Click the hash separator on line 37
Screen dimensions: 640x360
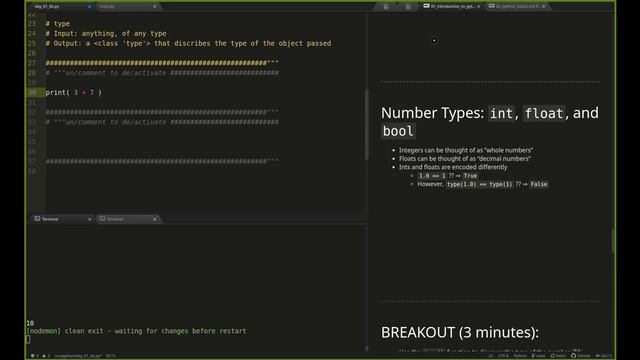(162, 162)
